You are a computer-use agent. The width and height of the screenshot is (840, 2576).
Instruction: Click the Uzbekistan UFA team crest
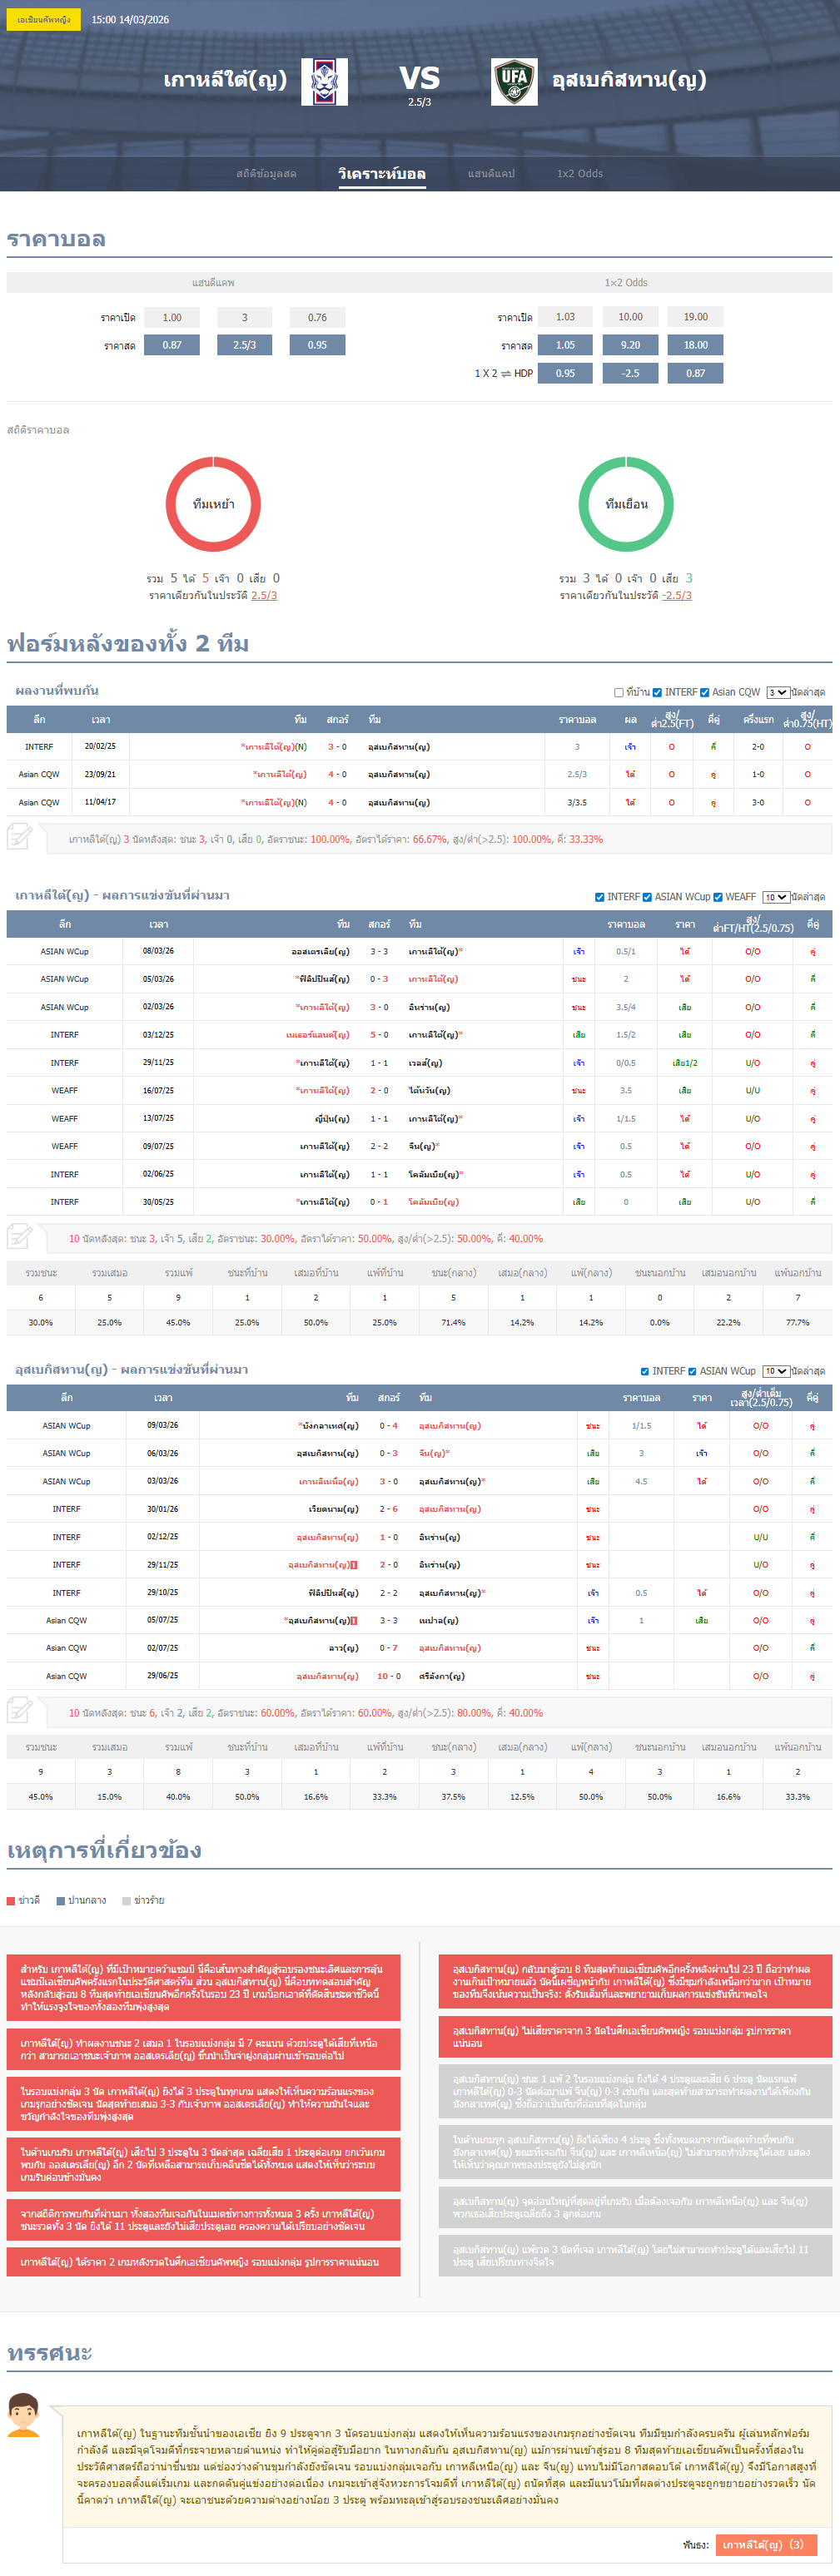(514, 82)
